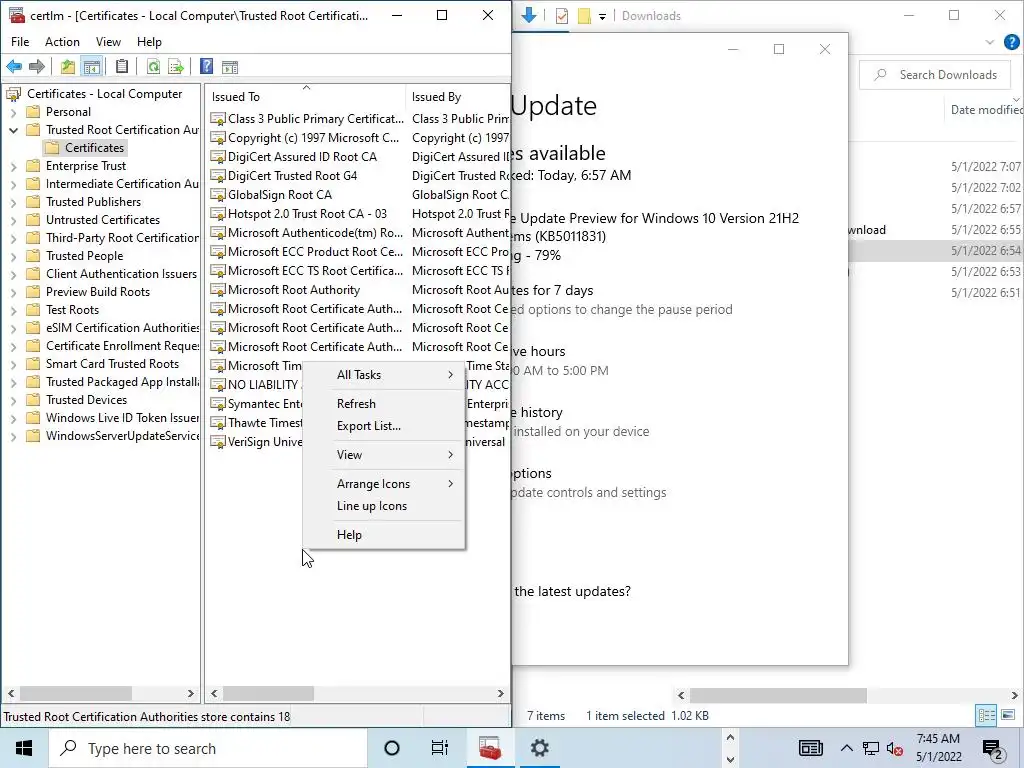Click the blue Help icon in Downloads window

tap(1012, 42)
